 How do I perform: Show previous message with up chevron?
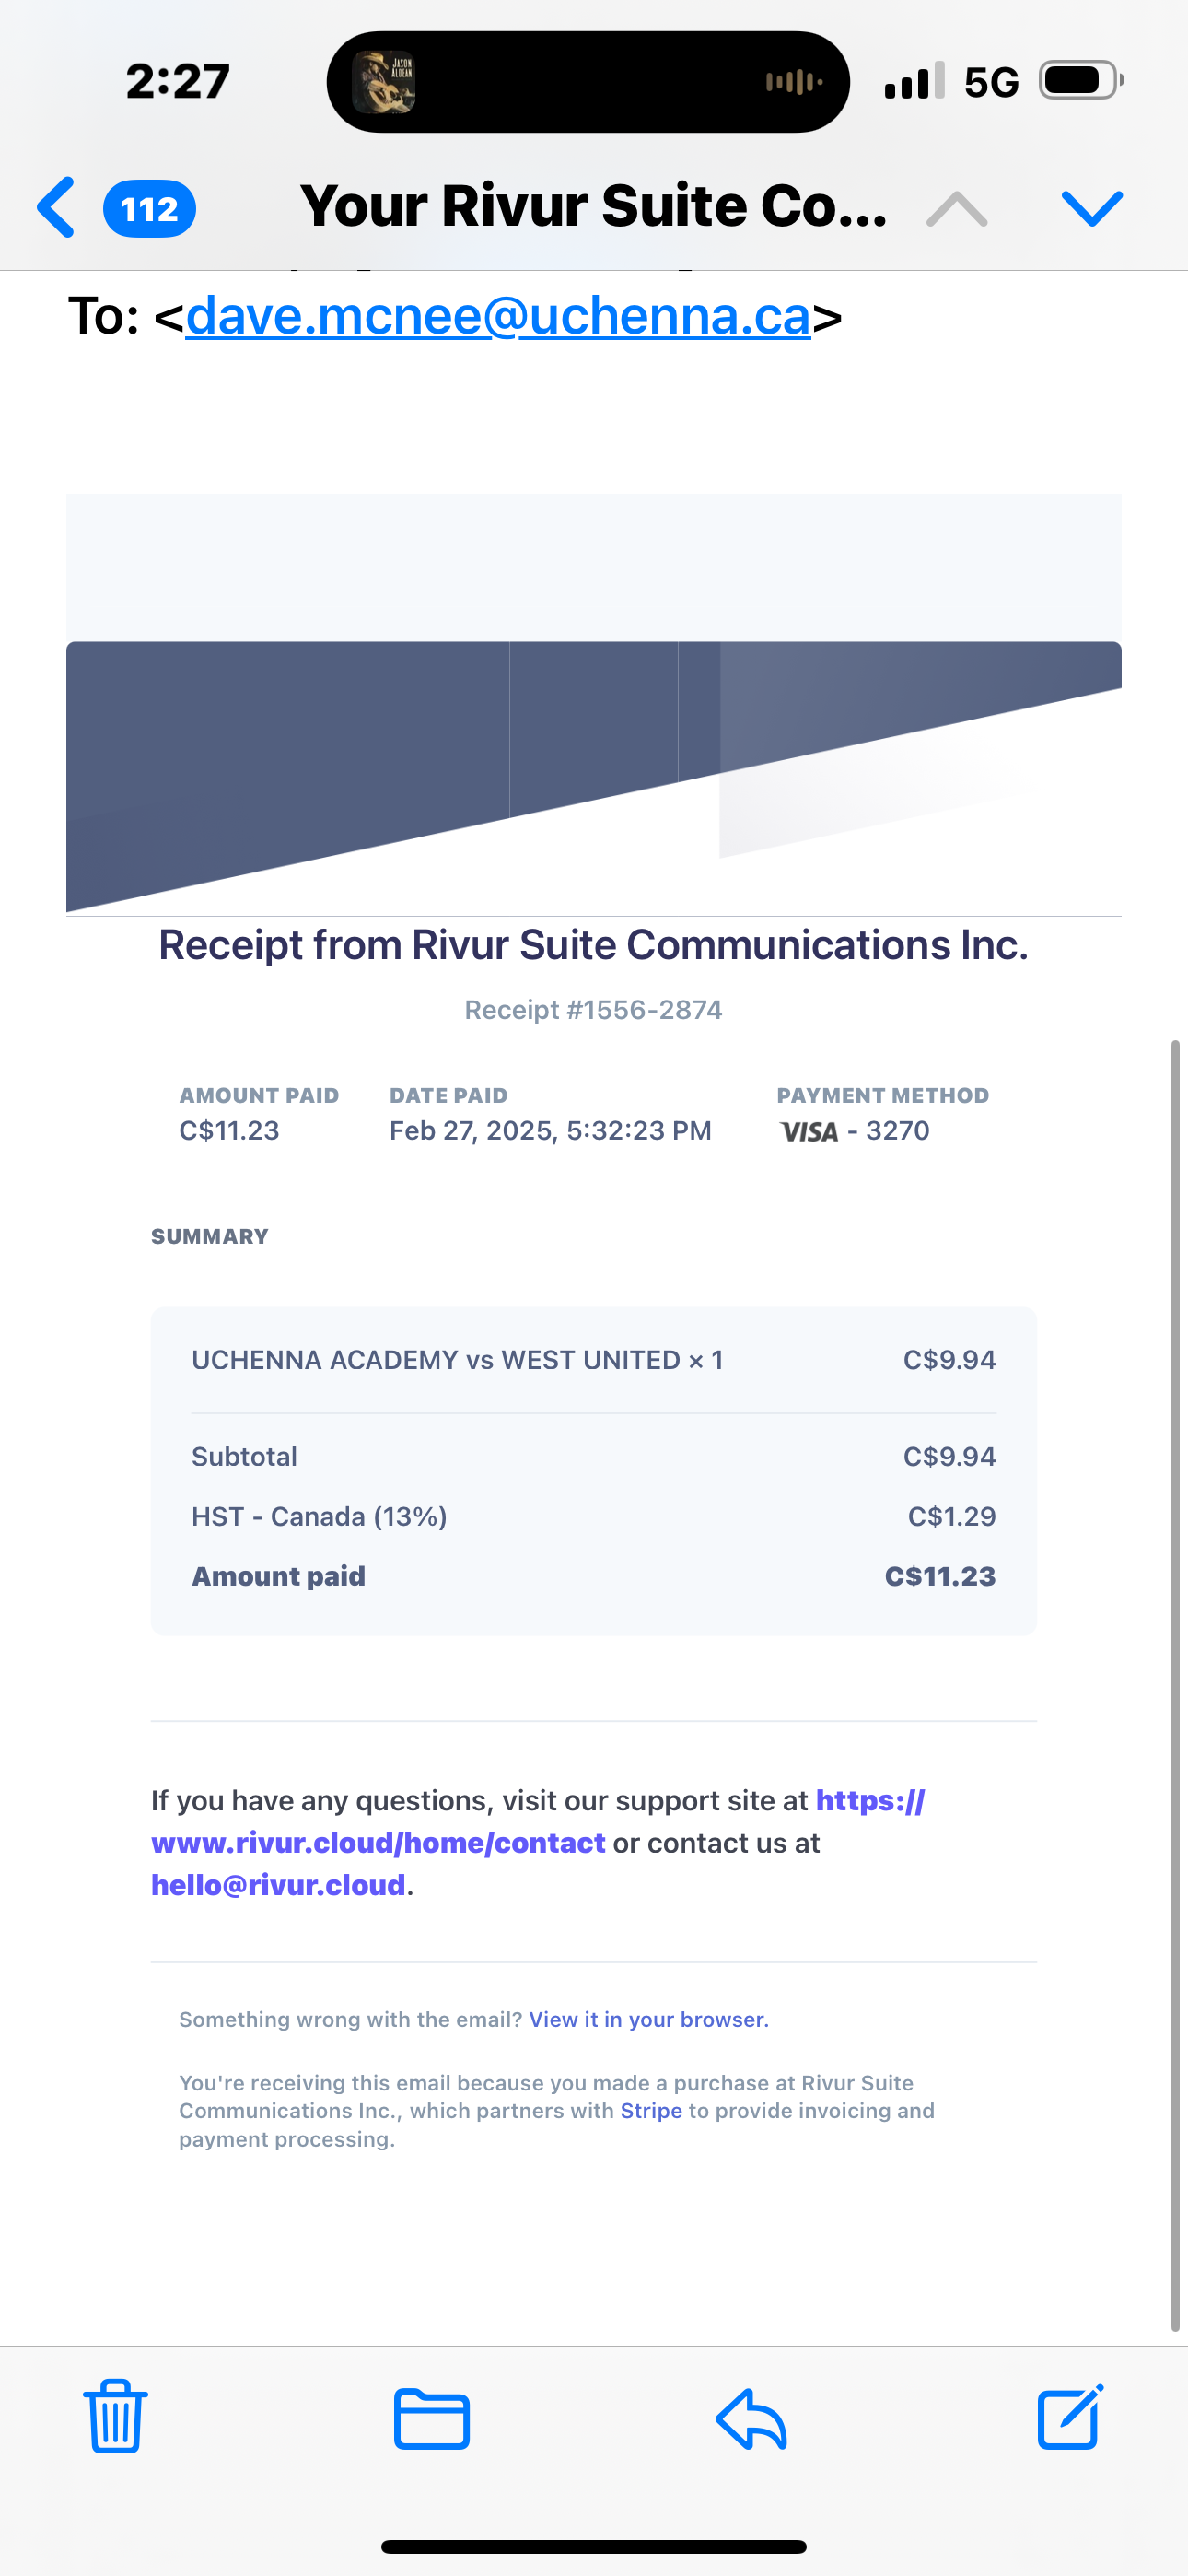[956, 209]
